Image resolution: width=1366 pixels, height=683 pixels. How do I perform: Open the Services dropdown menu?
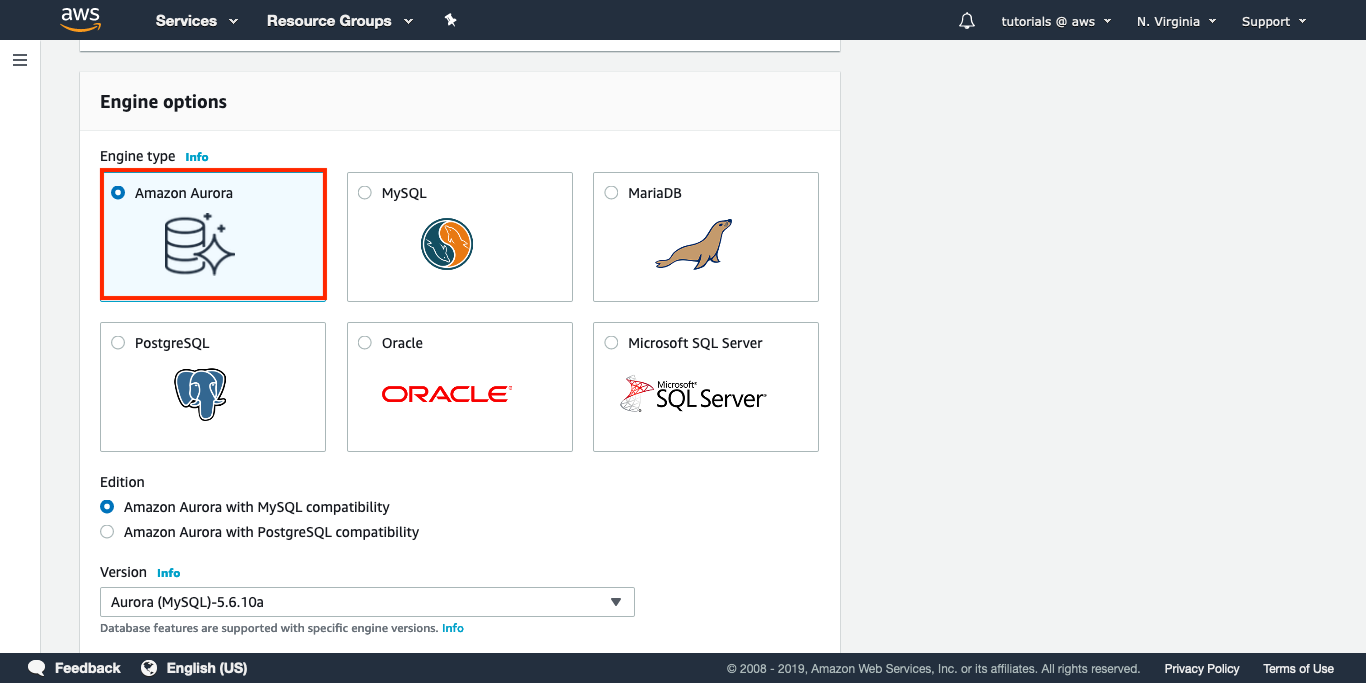coord(197,21)
